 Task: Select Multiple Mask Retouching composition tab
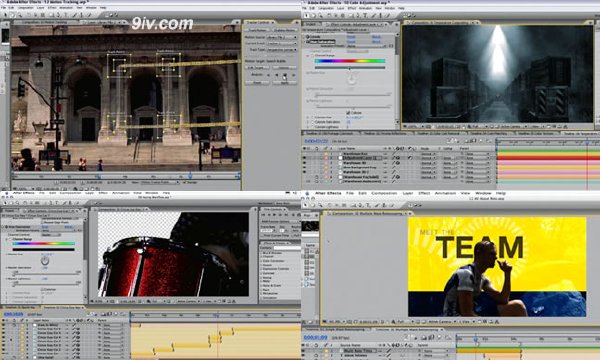pos(367,213)
